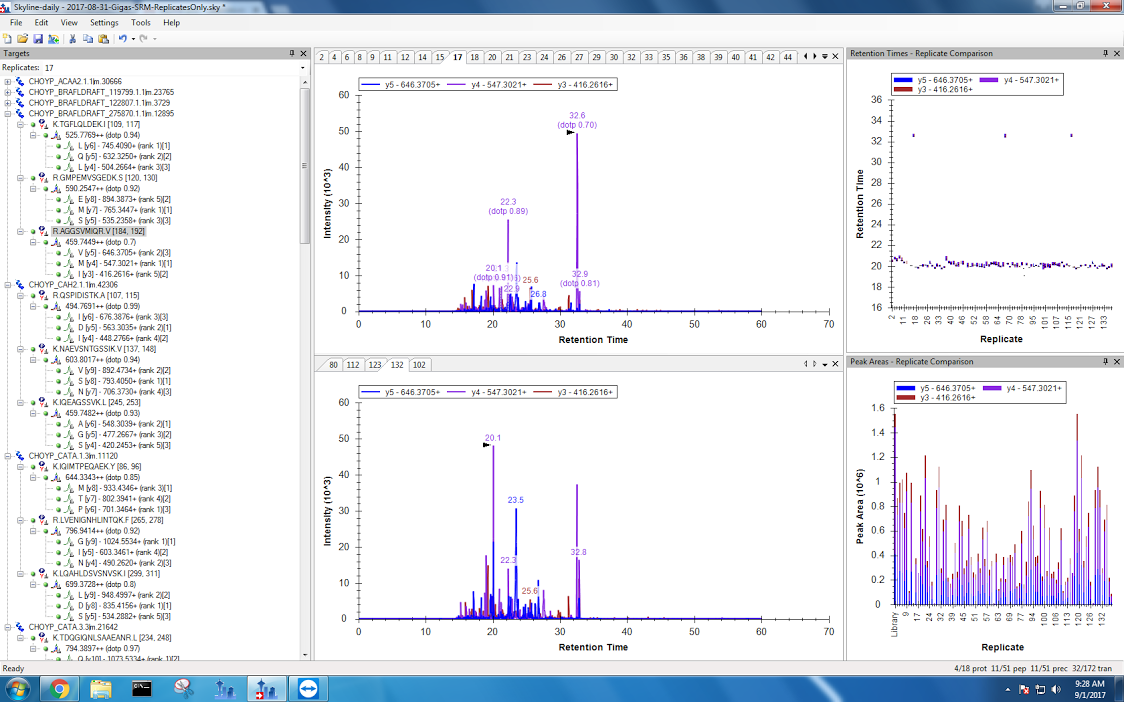
Task: Click the Open file toolbar icon
Action: 23,38
